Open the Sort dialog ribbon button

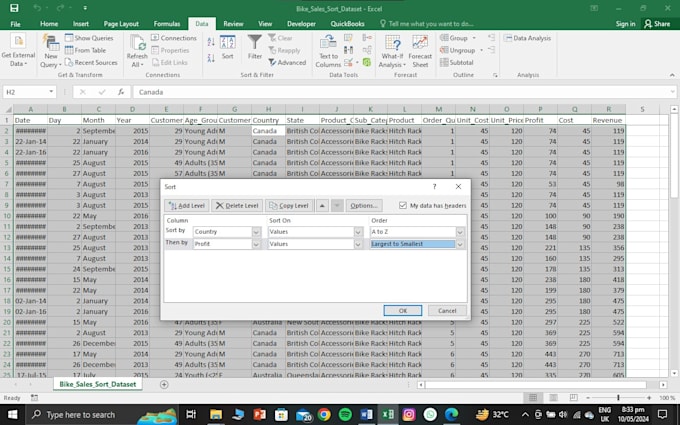[x=228, y=47]
